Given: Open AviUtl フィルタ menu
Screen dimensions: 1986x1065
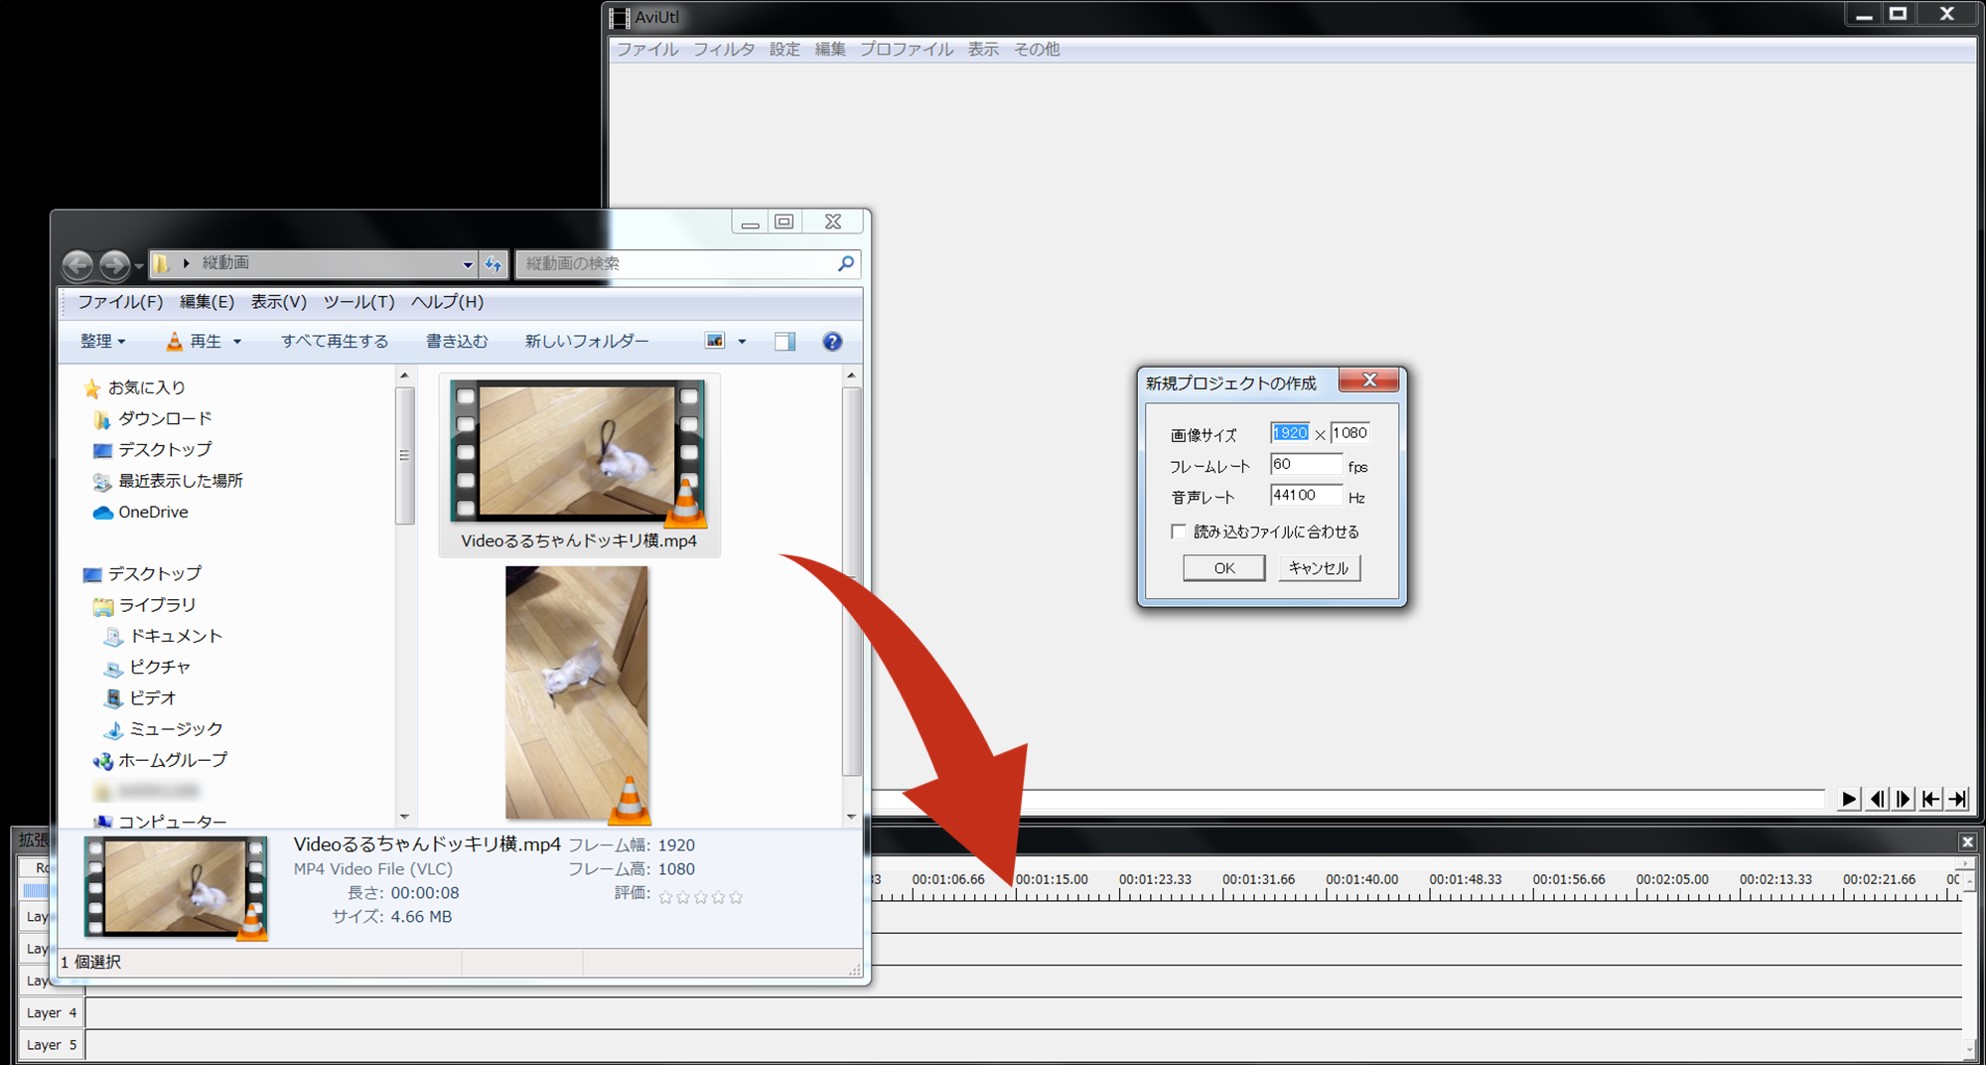Looking at the screenshot, I should point(724,49).
